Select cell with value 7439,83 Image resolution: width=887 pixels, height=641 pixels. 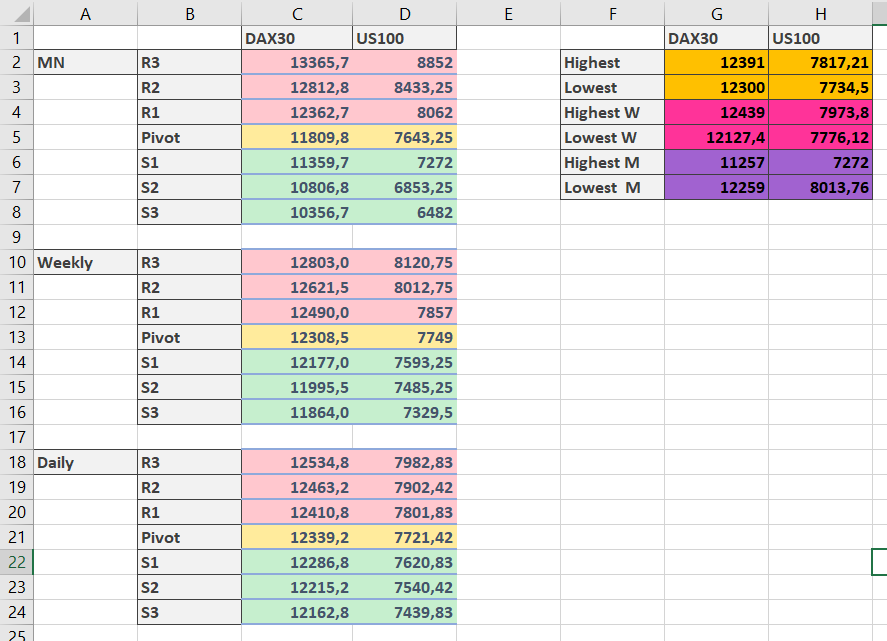click(404, 612)
